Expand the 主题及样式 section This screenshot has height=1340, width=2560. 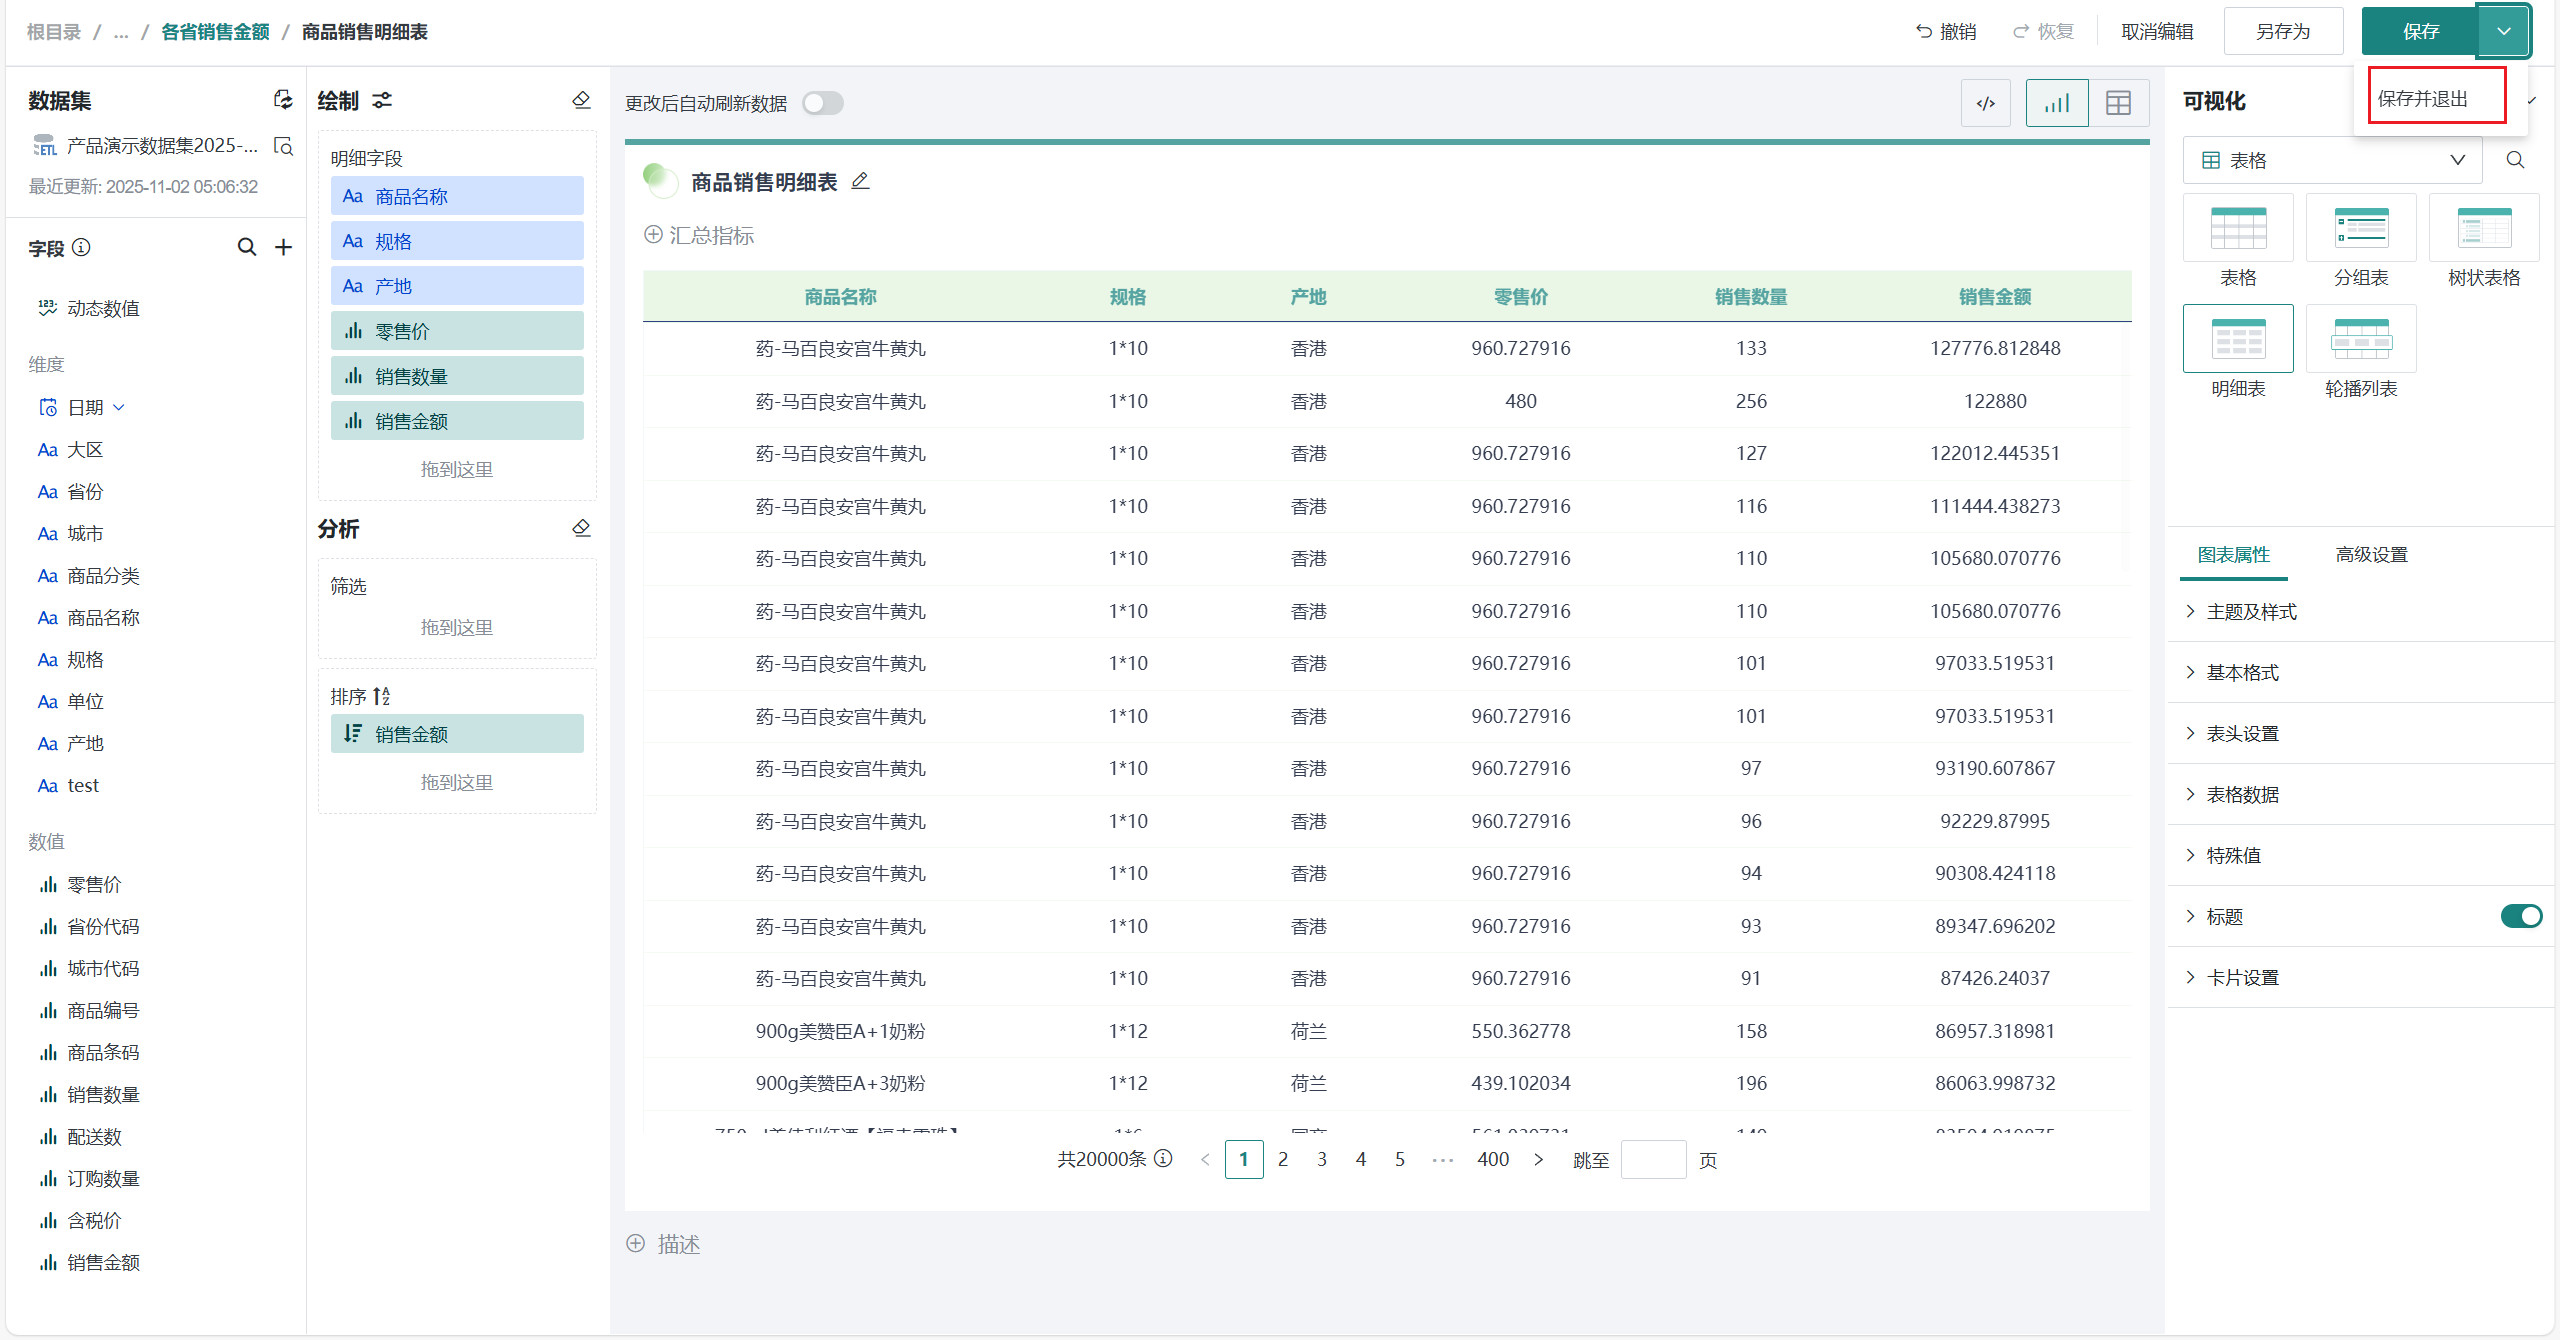click(x=2251, y=611)
